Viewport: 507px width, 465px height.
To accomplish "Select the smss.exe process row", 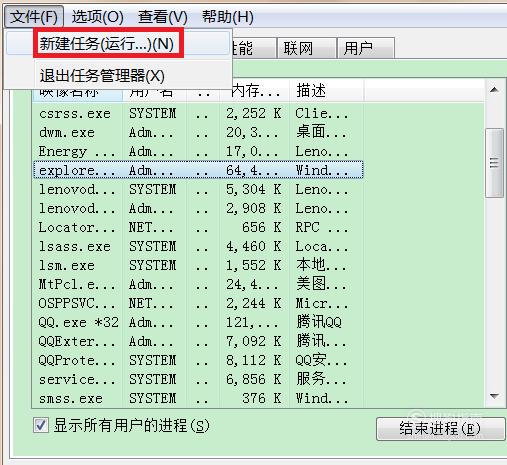I will click(x=198, y=399).
